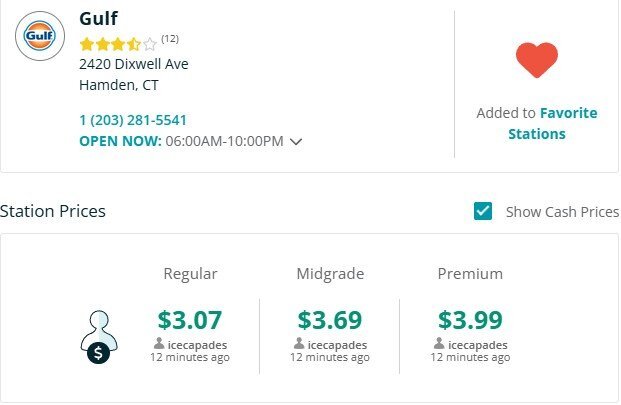The width and height of the screenshot is (621, 405).
Task: Click the star rating icons
Action: pos(118,44)
